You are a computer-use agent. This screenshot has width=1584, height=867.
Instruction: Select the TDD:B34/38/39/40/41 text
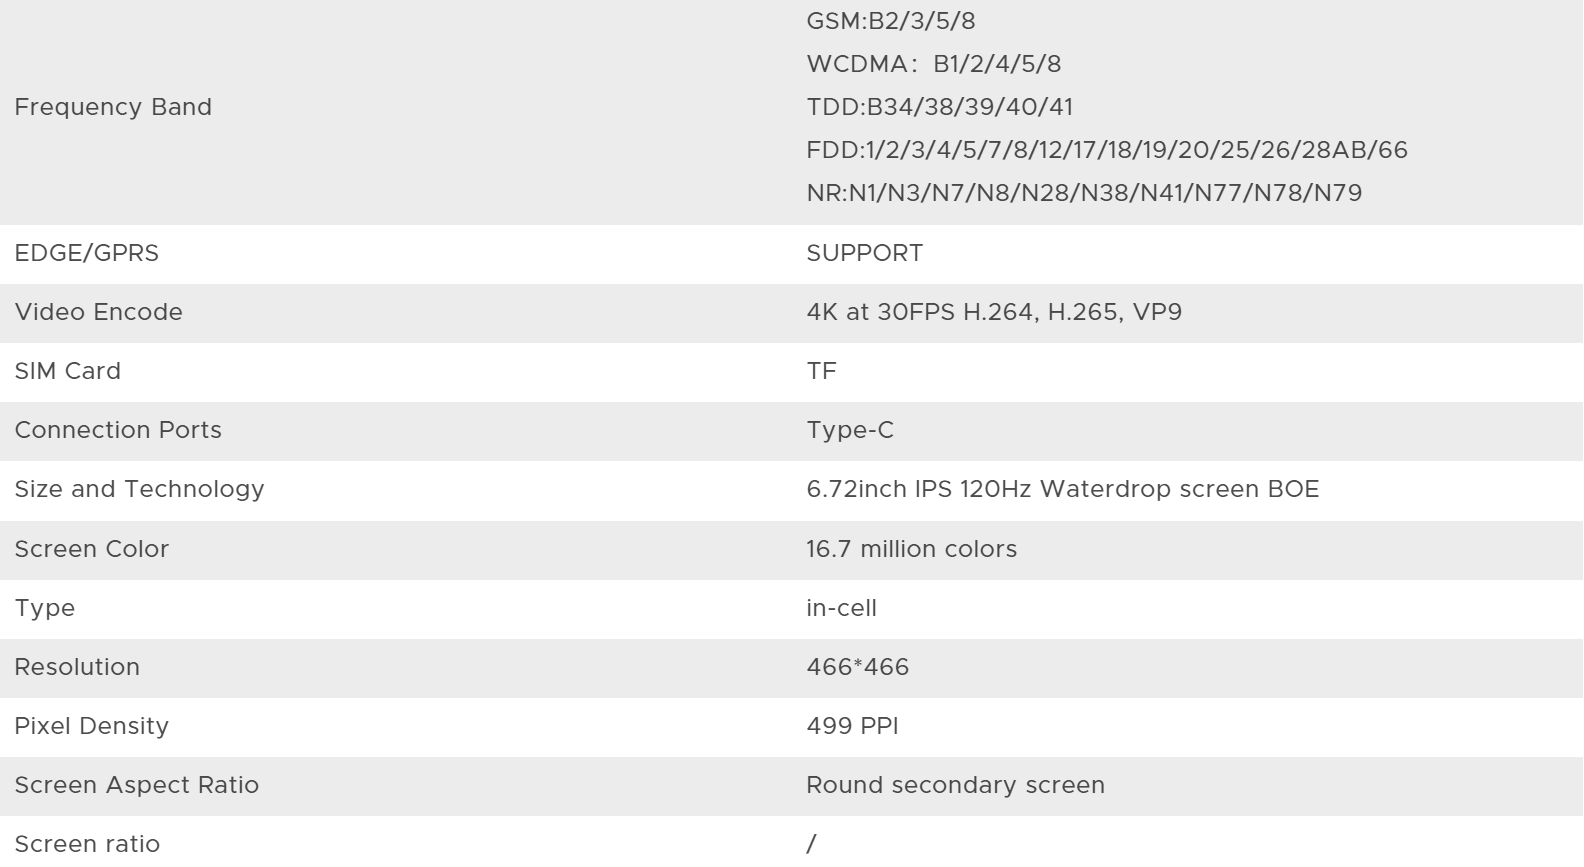click(x=939, y=107)
